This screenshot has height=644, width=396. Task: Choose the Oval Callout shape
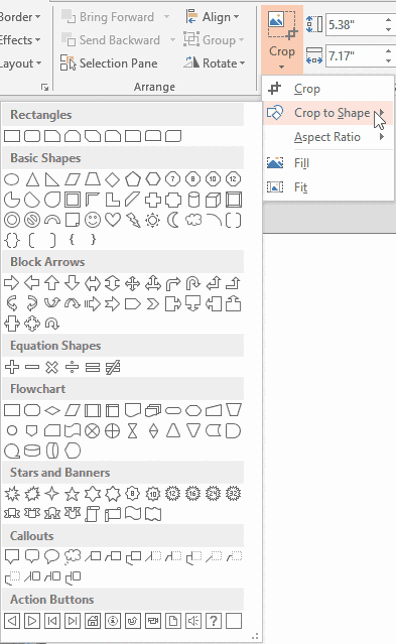52,557
